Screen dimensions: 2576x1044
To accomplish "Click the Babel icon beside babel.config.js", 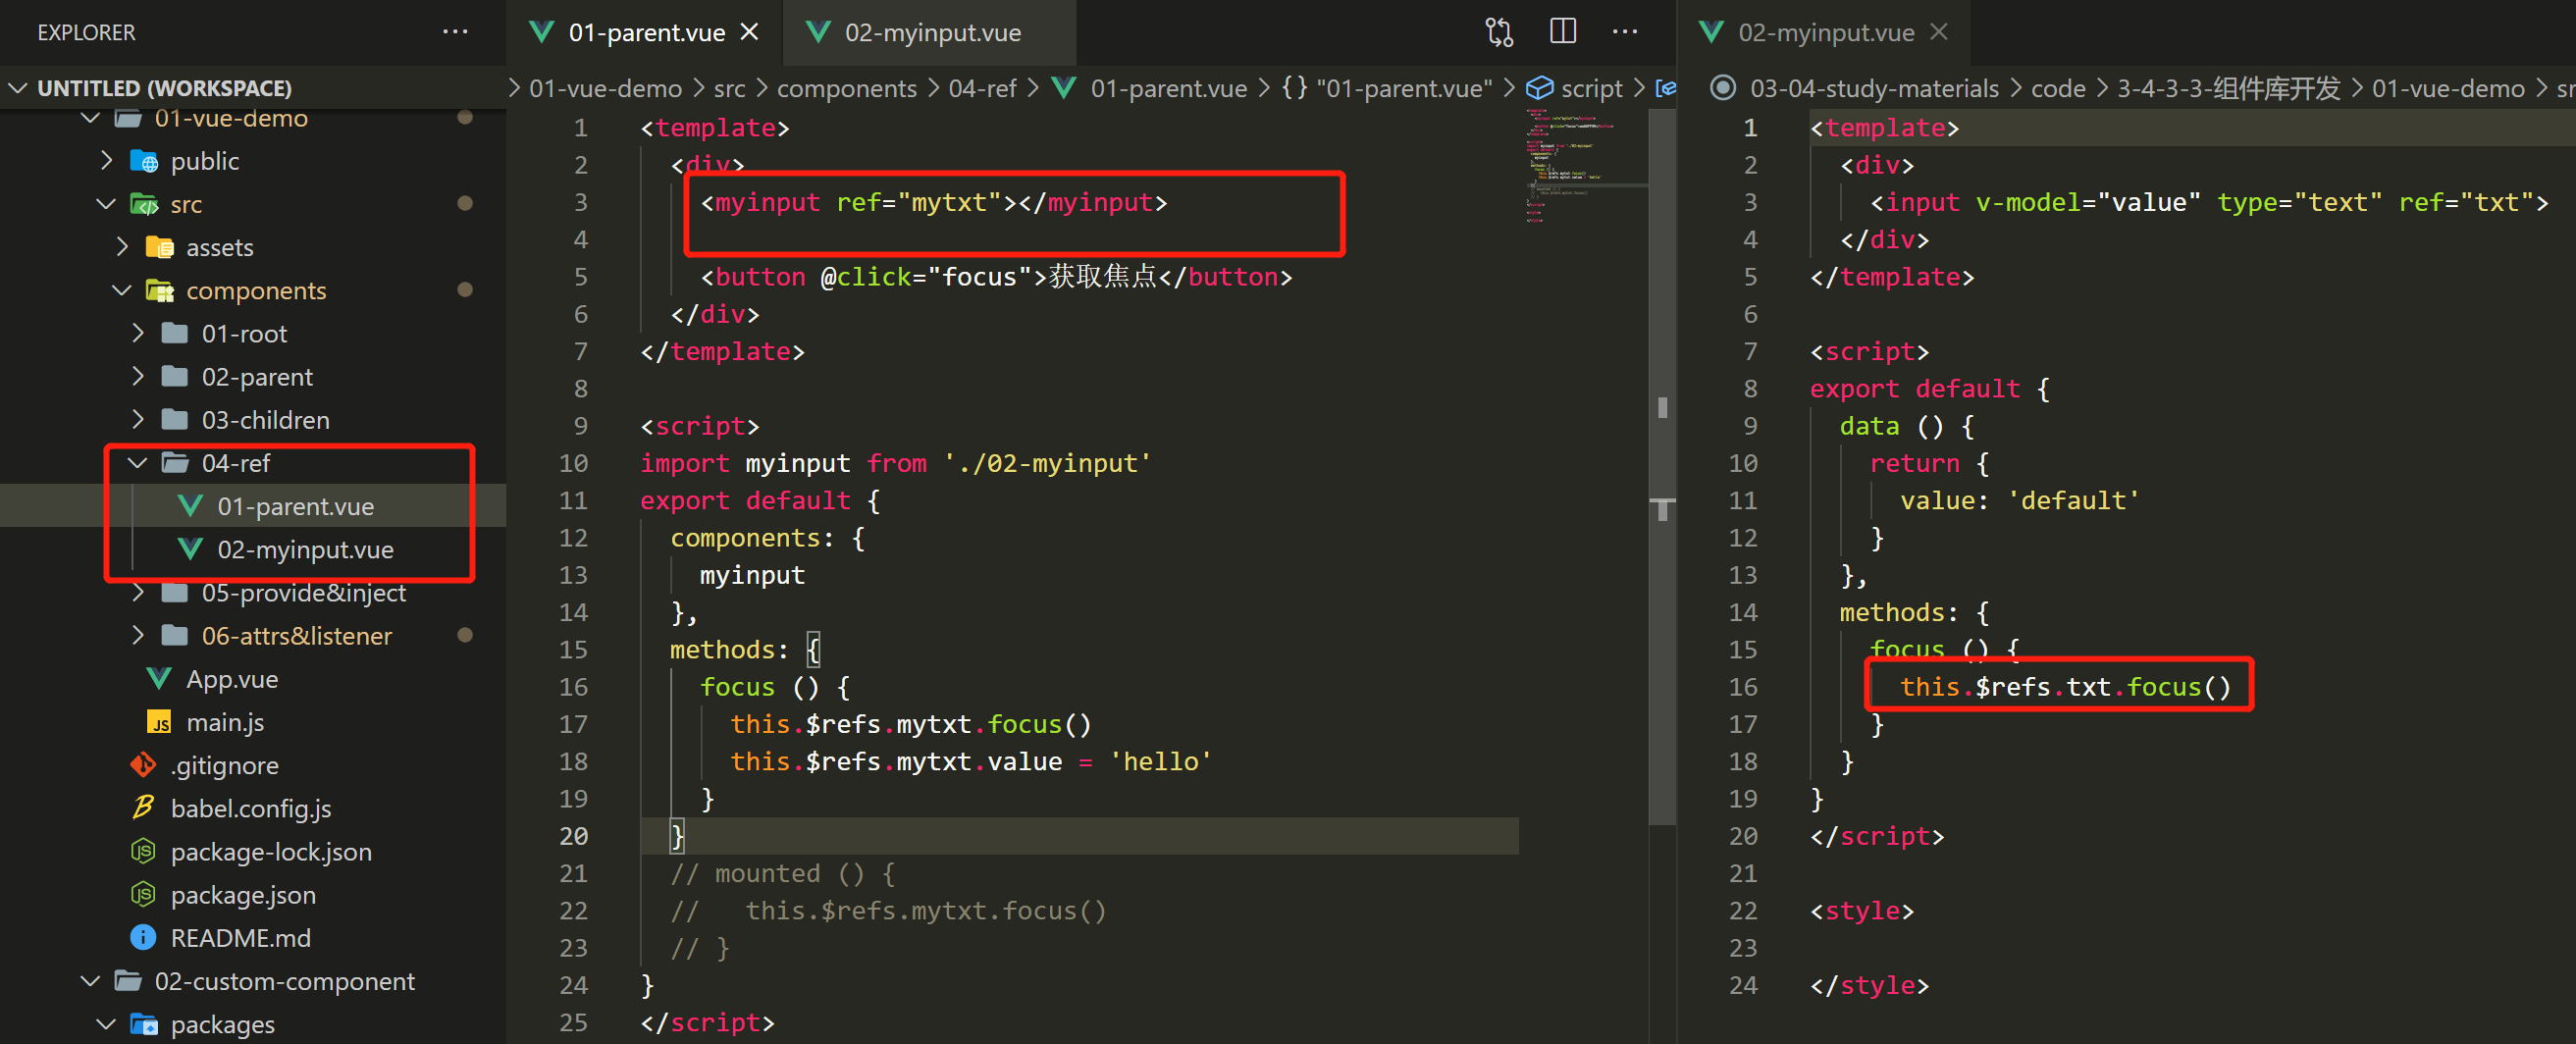I will pos(143,808).
